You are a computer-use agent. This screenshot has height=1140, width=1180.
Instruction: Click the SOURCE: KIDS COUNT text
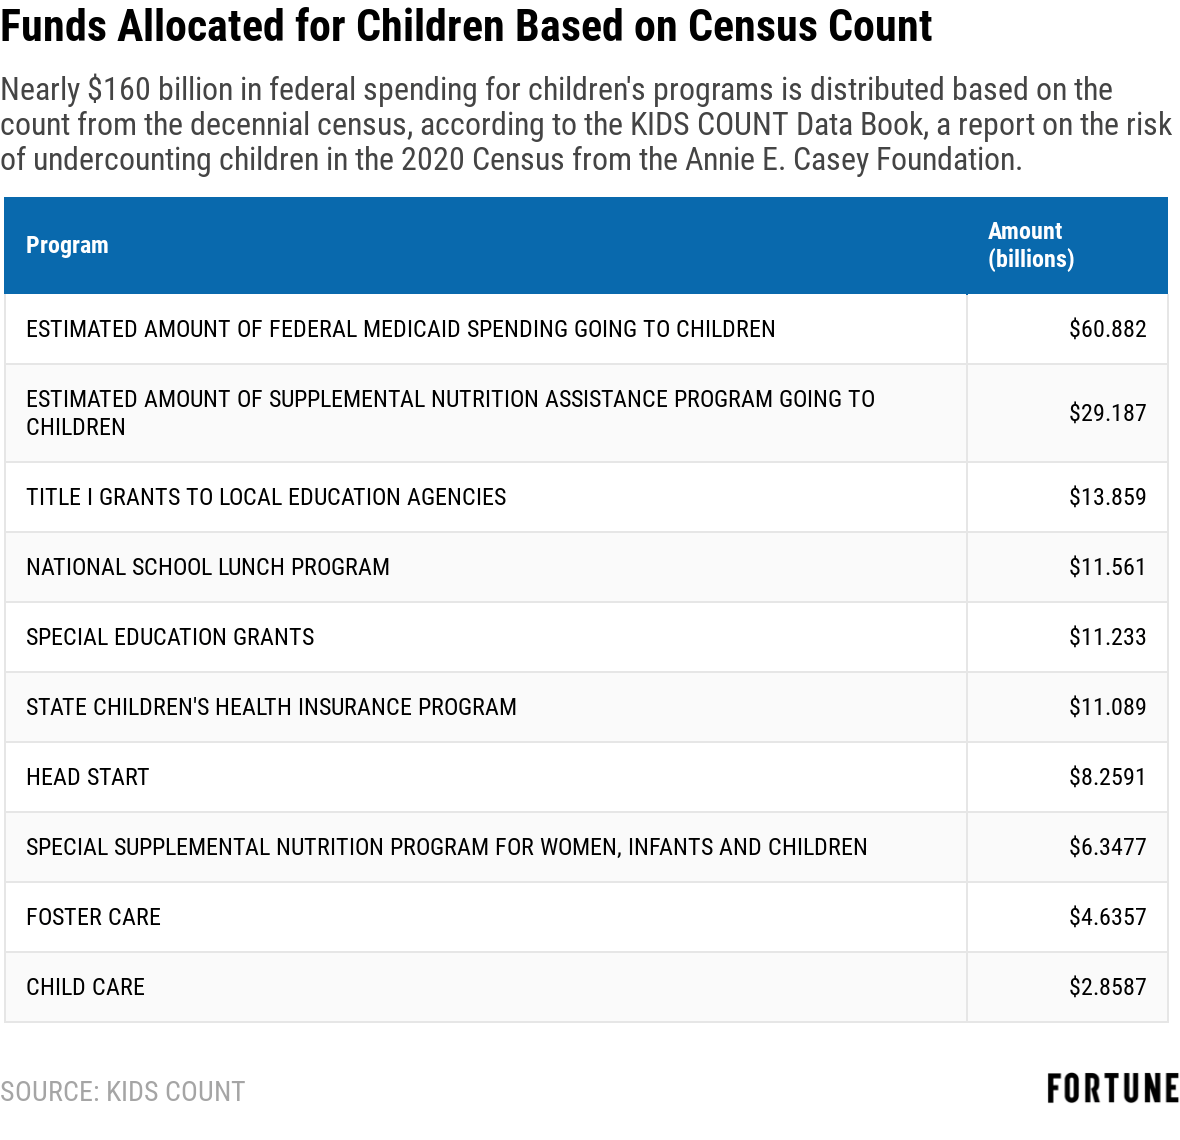coord(122,1091)
